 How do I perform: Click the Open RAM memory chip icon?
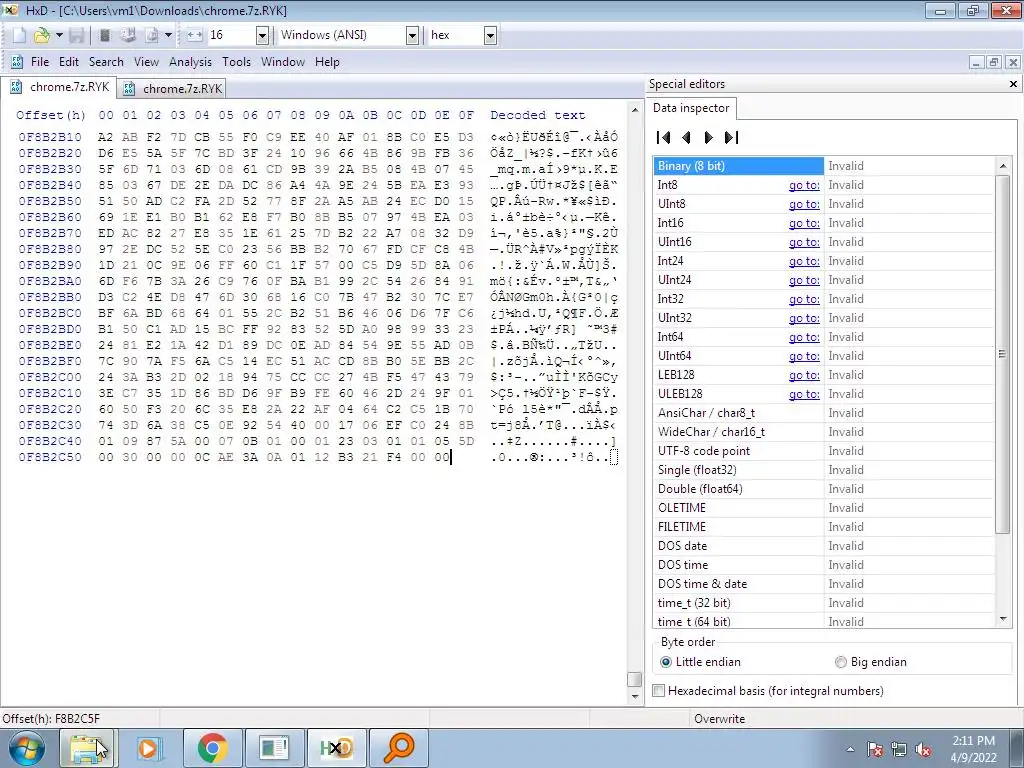pos(104,35)
